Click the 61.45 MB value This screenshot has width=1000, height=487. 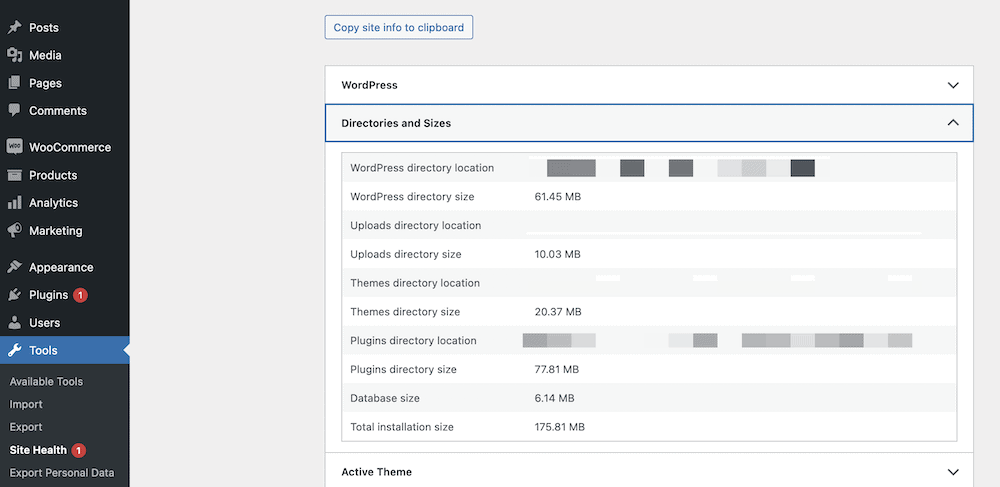(557, 196)
